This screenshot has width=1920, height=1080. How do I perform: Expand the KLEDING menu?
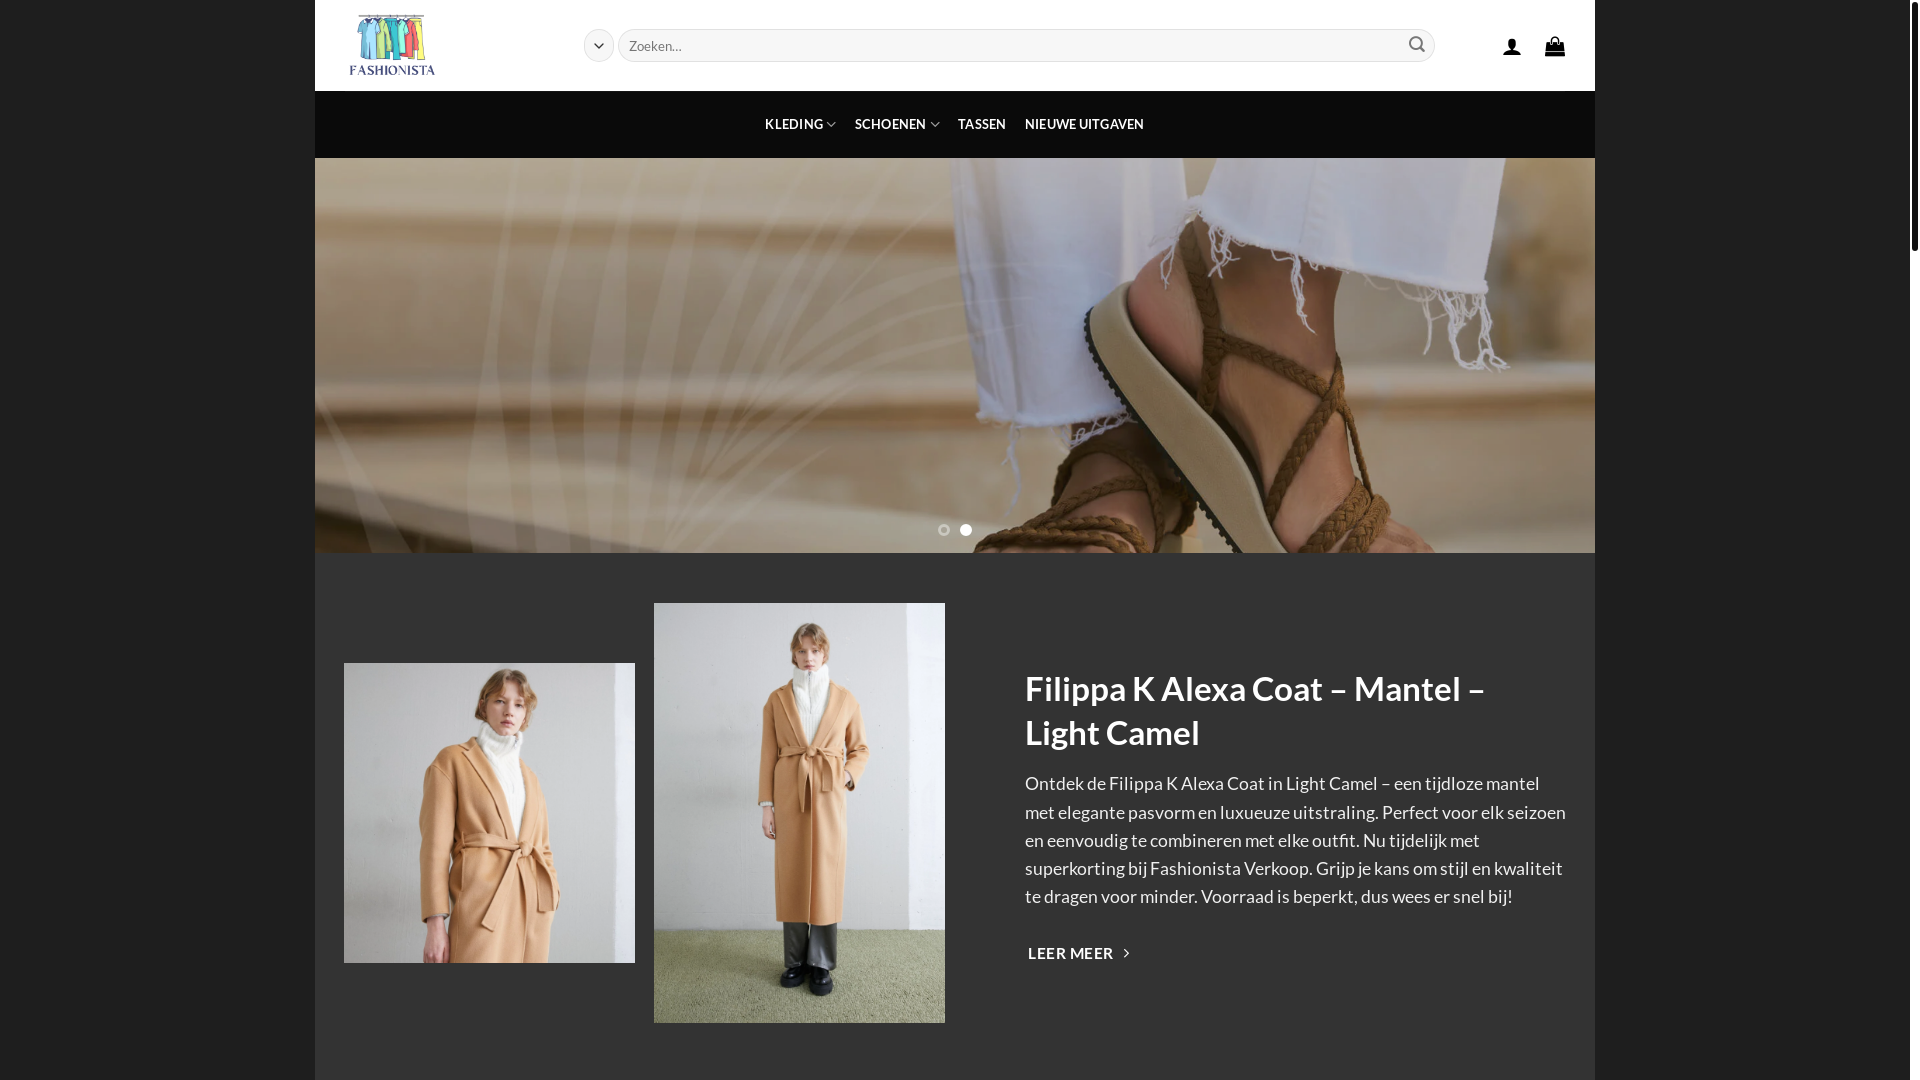(x=800, y=124)
